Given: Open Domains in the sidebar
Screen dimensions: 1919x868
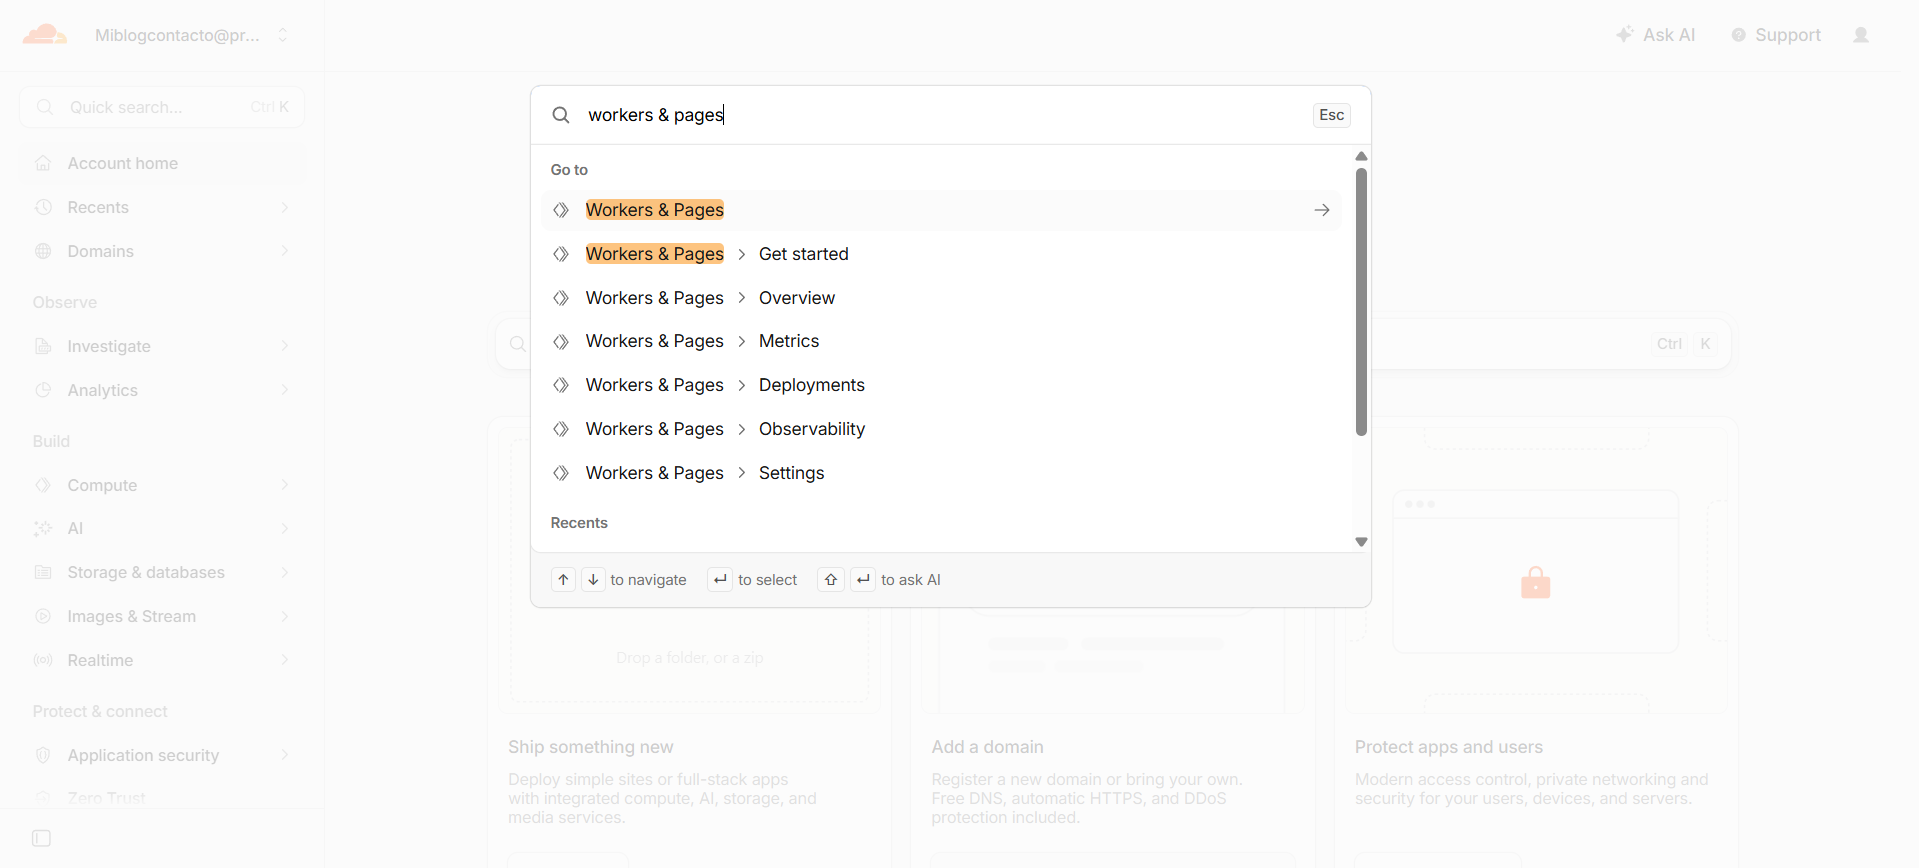Looking at the screenshot, I should [162, 251].
